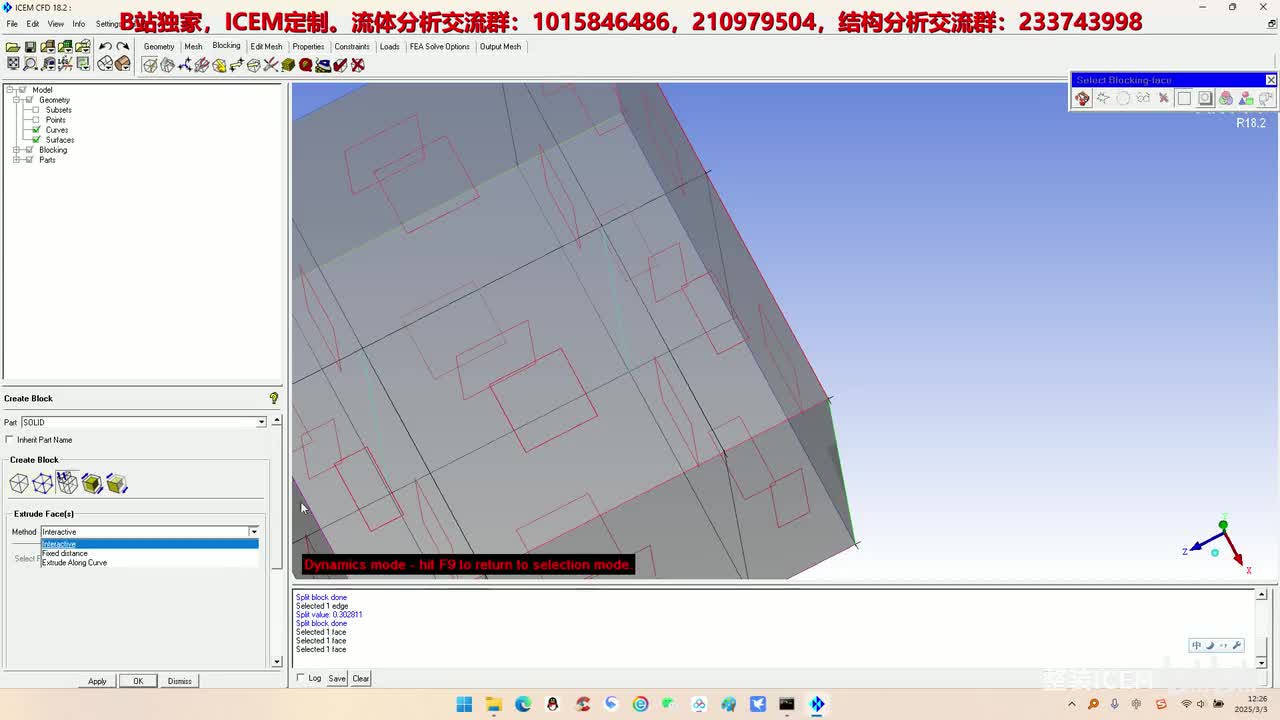Select the 2D to 3D block icon
This screenshot has width=1280, height=720.
coord(92,484)
